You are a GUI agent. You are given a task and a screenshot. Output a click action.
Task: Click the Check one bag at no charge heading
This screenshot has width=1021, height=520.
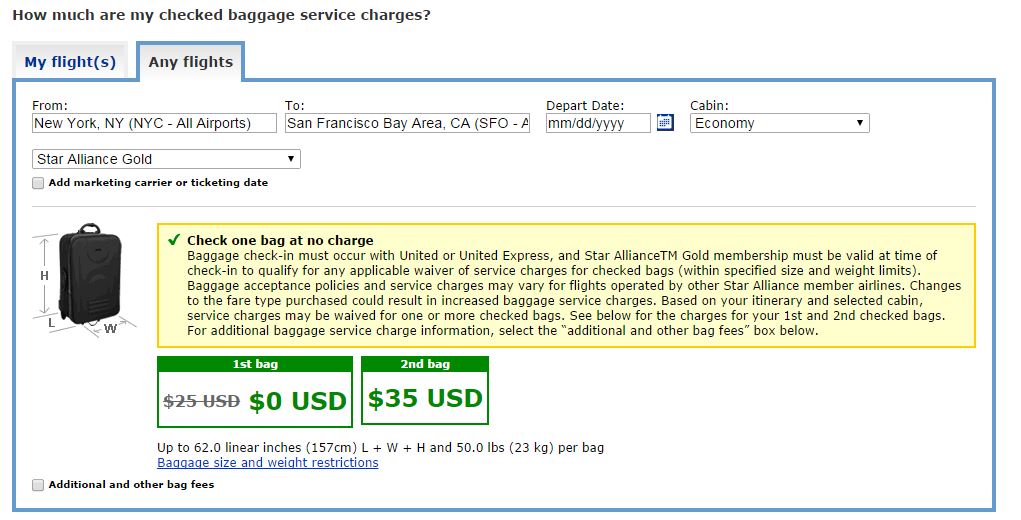point(280,240)
